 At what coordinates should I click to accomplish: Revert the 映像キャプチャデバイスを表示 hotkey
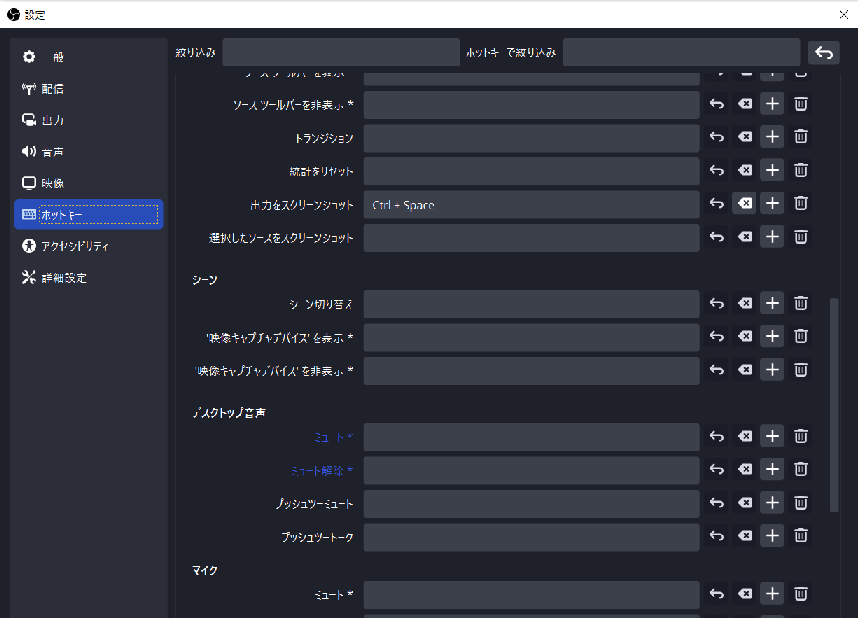[716, 336]
